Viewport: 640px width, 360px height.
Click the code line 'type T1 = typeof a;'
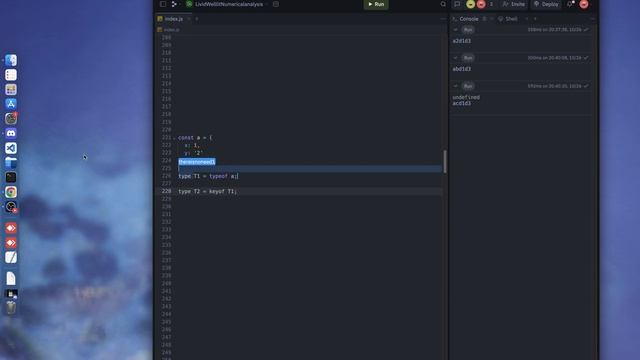coord(208,176)
